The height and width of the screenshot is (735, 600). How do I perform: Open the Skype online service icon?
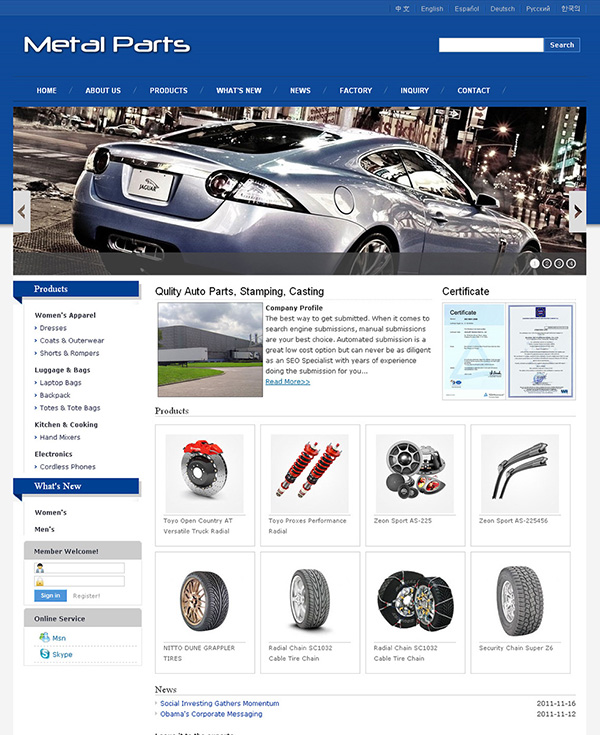(x=45, y=654)
